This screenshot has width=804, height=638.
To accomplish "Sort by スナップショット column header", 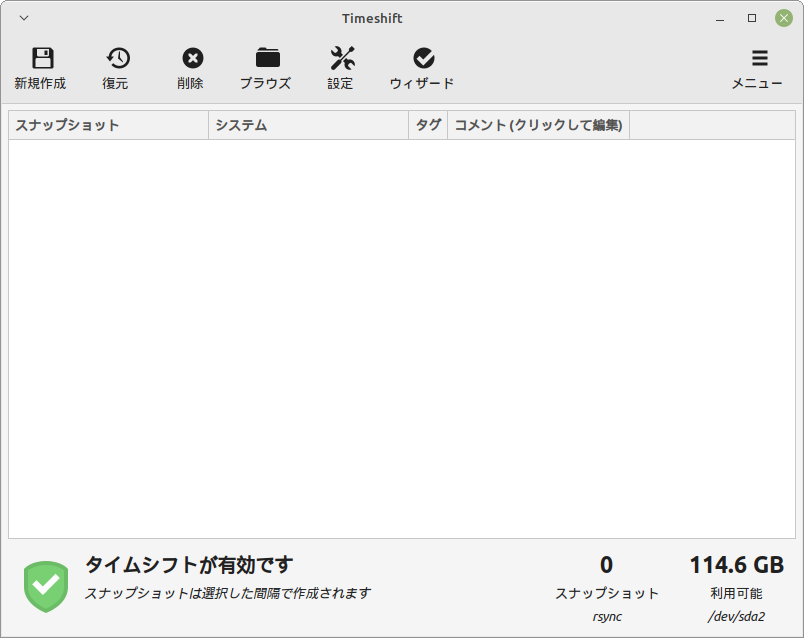I will 109,125.
